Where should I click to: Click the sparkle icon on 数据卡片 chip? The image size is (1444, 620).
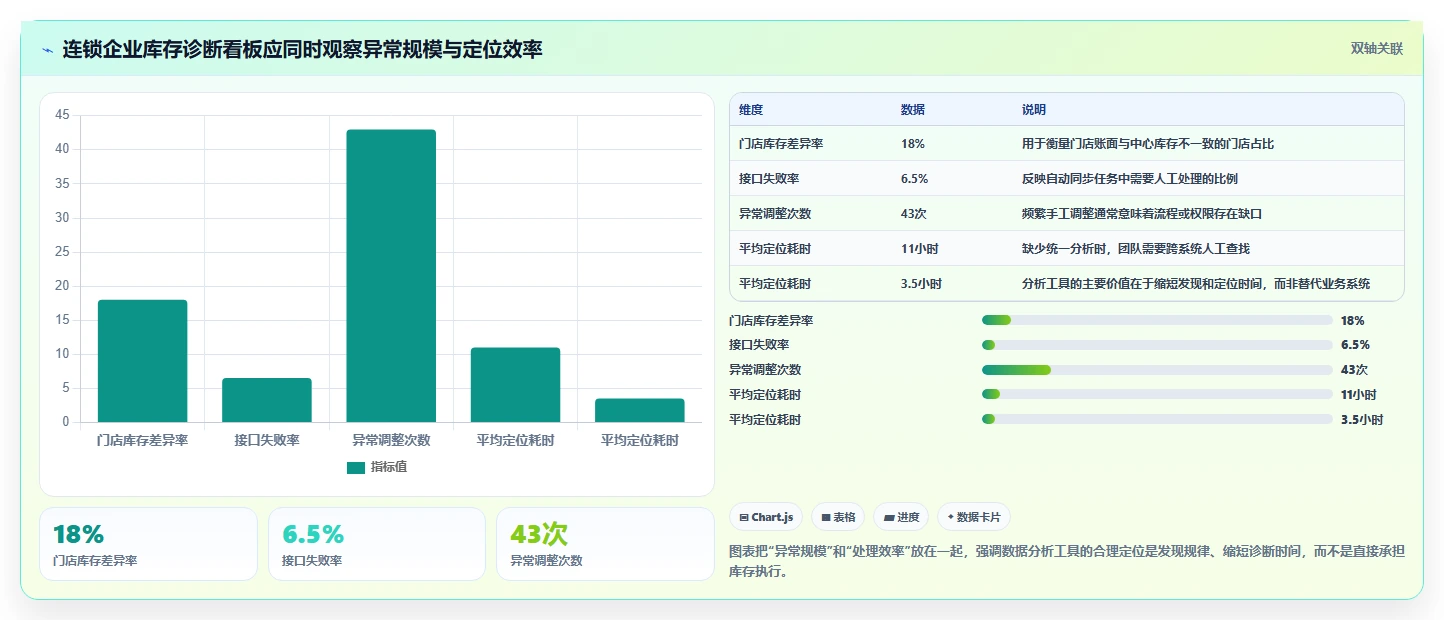[950, 517]
